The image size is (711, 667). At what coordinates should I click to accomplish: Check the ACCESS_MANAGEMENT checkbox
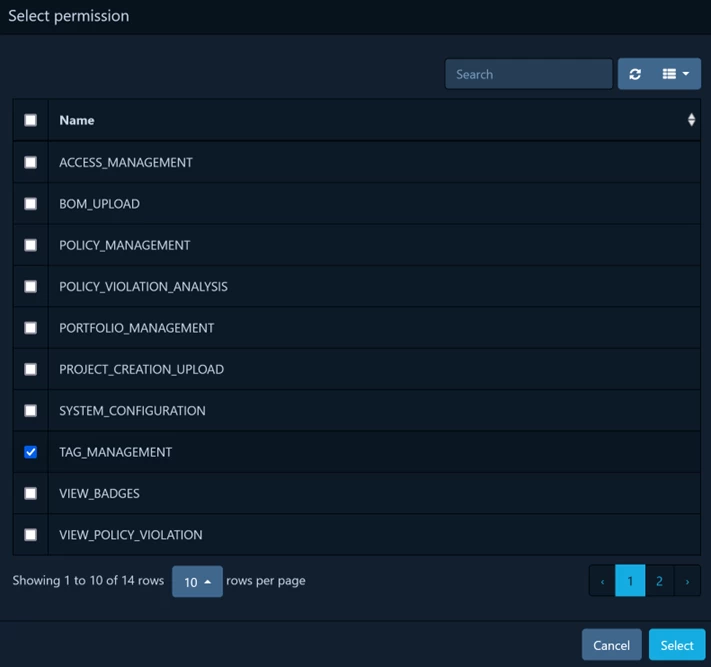[30, 162]
